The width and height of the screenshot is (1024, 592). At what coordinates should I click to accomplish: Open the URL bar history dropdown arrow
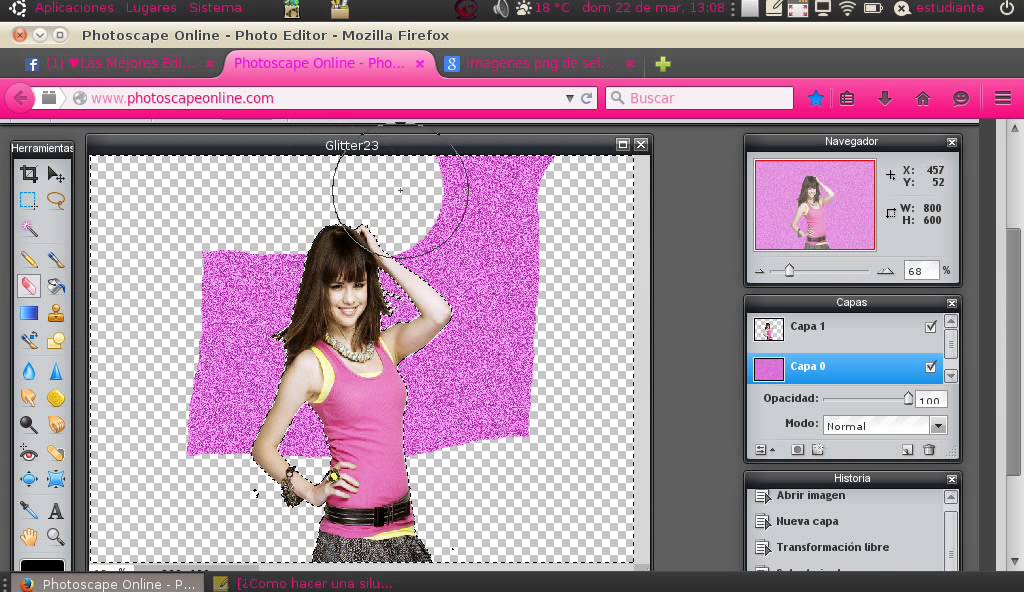tap(570, 98)
